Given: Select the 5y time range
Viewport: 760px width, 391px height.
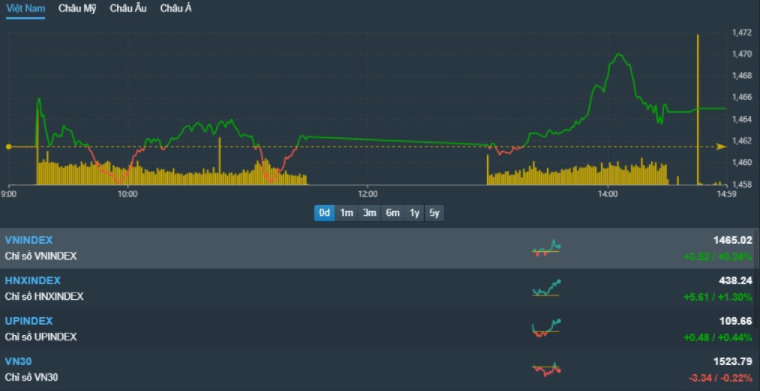Looking at the screenshot, I should tap(434, 213).
